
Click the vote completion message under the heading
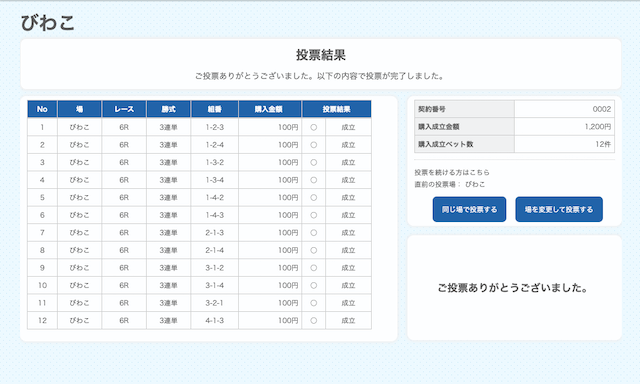pos(321,76)
